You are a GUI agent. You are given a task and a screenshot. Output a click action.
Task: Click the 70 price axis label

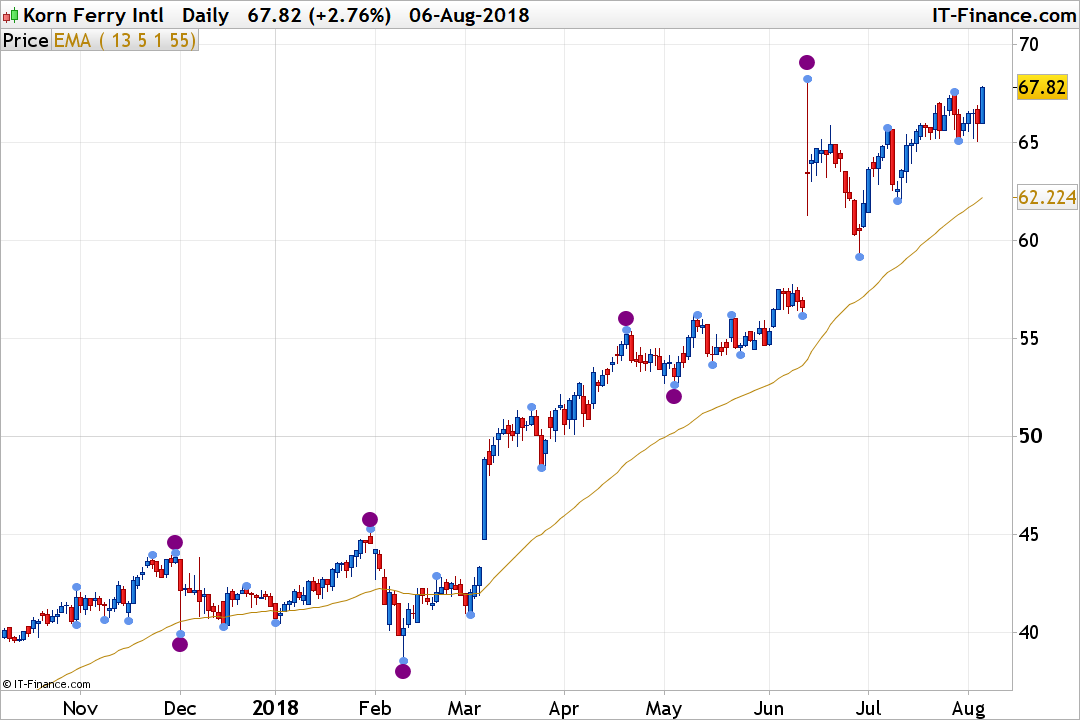pyautogui.click(x=1028, y=45)
